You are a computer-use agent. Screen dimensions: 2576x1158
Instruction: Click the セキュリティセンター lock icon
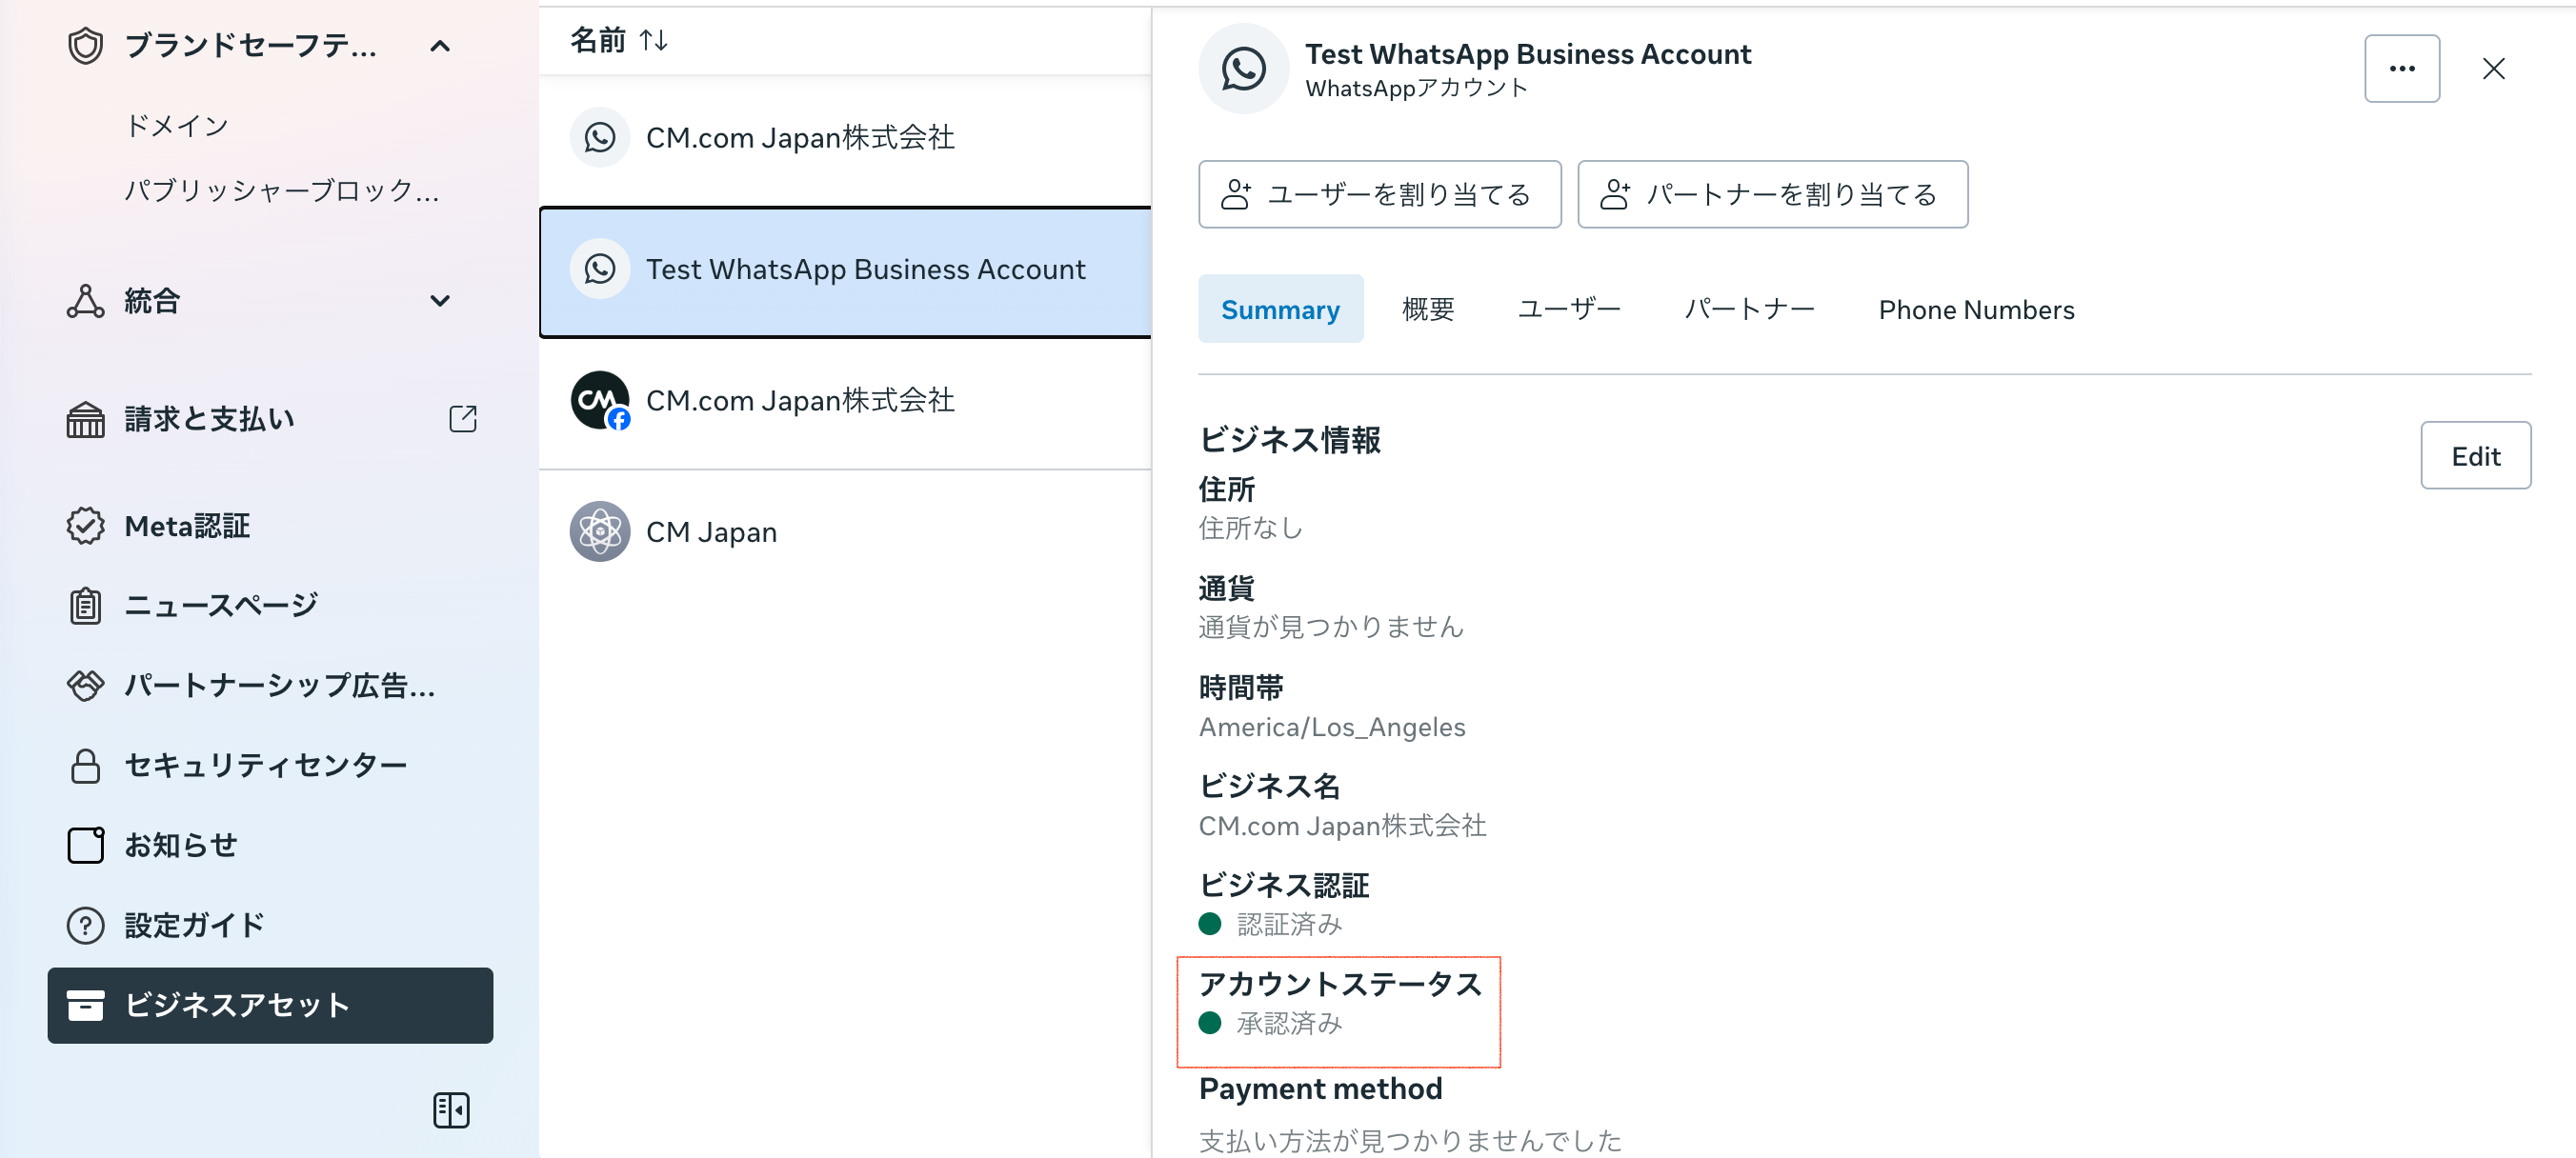click(x=85, y=765)
